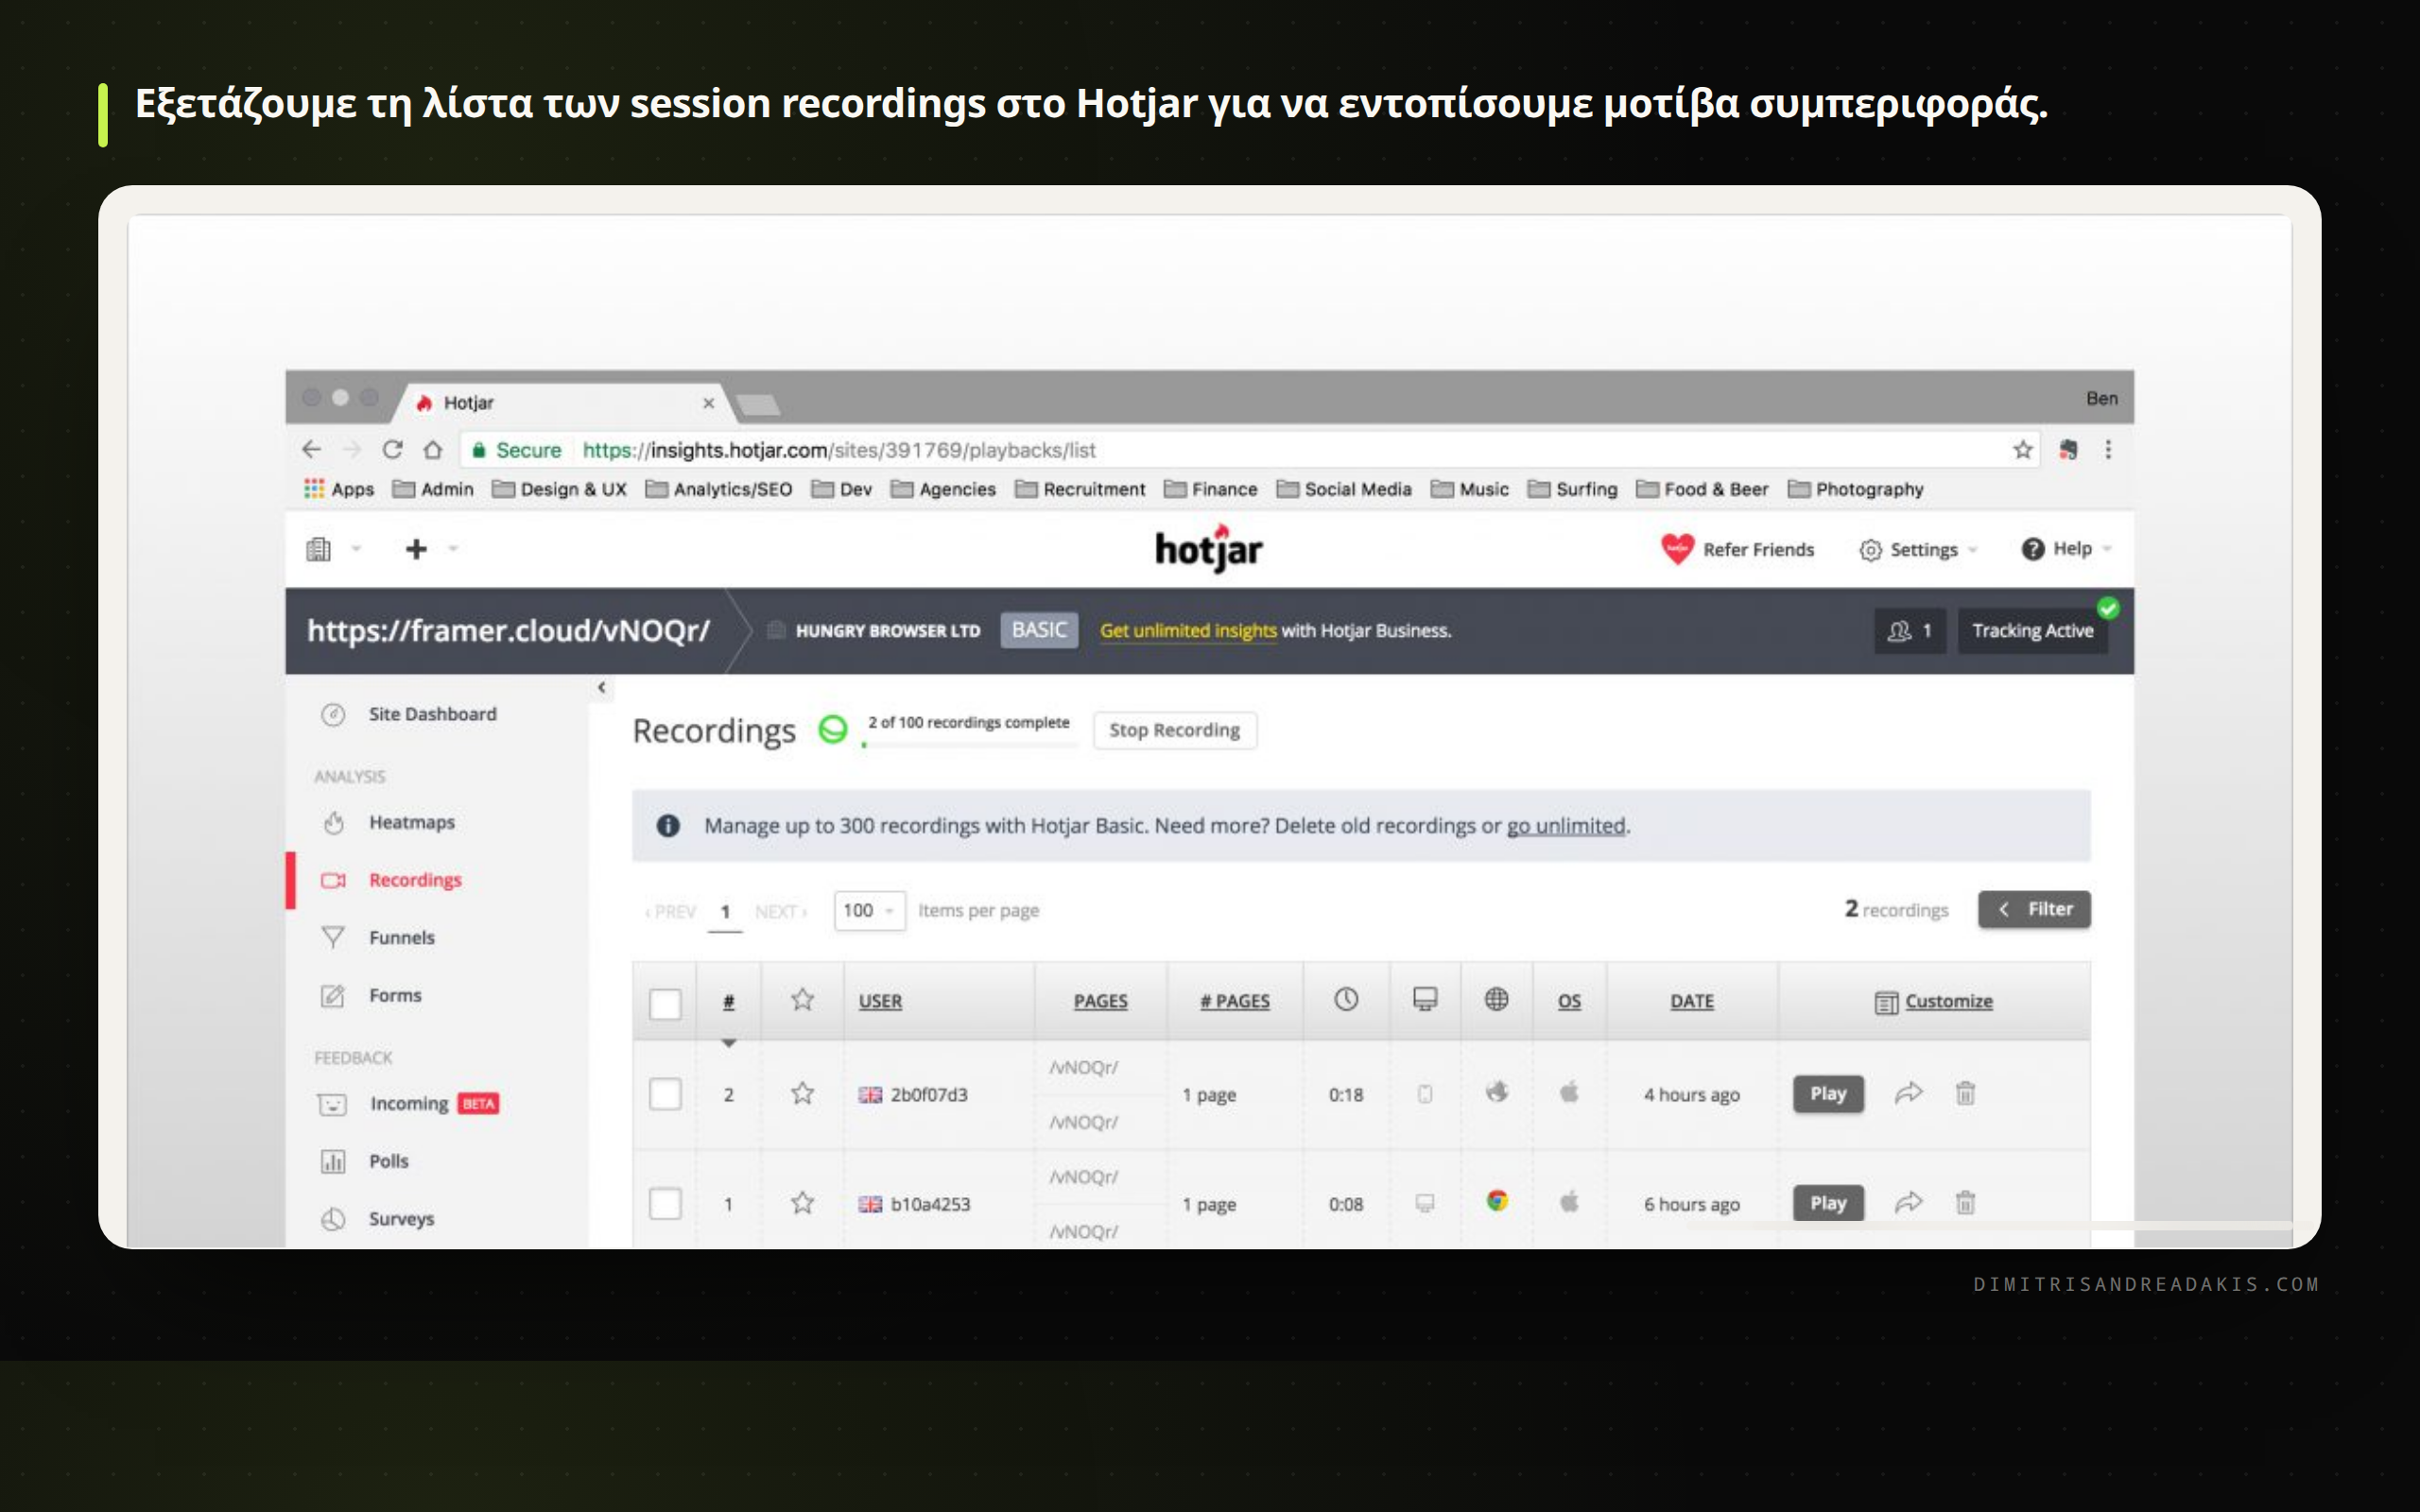Open the Photography bookmarks folder
Image resolution: width=2420 pixels, height=1512 pixels.
pyautogui.click(x=1856, y=489)
